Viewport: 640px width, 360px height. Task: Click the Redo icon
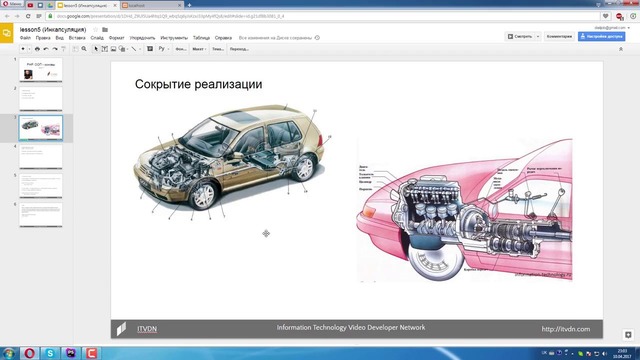click(x=55, y=49)
